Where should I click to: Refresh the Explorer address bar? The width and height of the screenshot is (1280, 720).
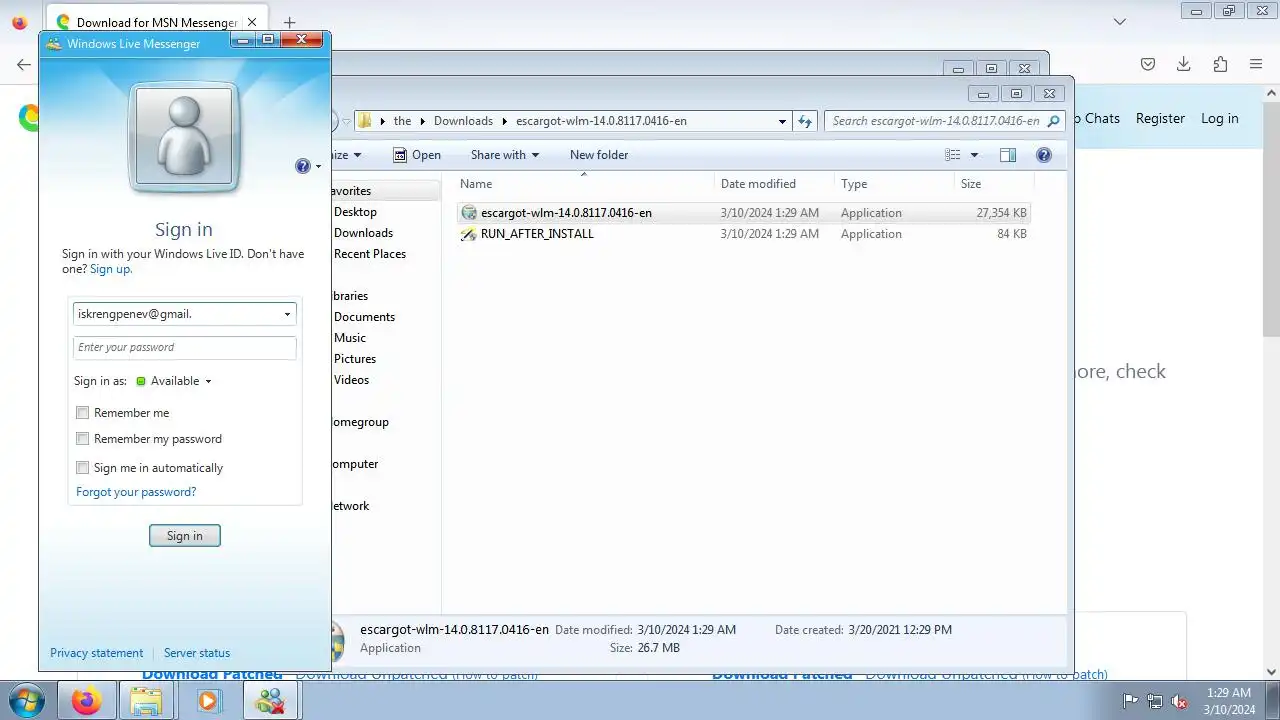coord(805,121)
